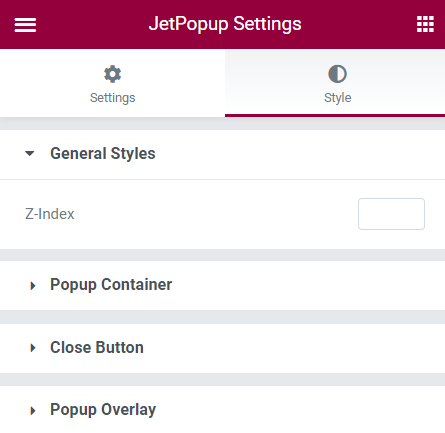
Task: Open the Close Button section title
Action: click(97, 348)
